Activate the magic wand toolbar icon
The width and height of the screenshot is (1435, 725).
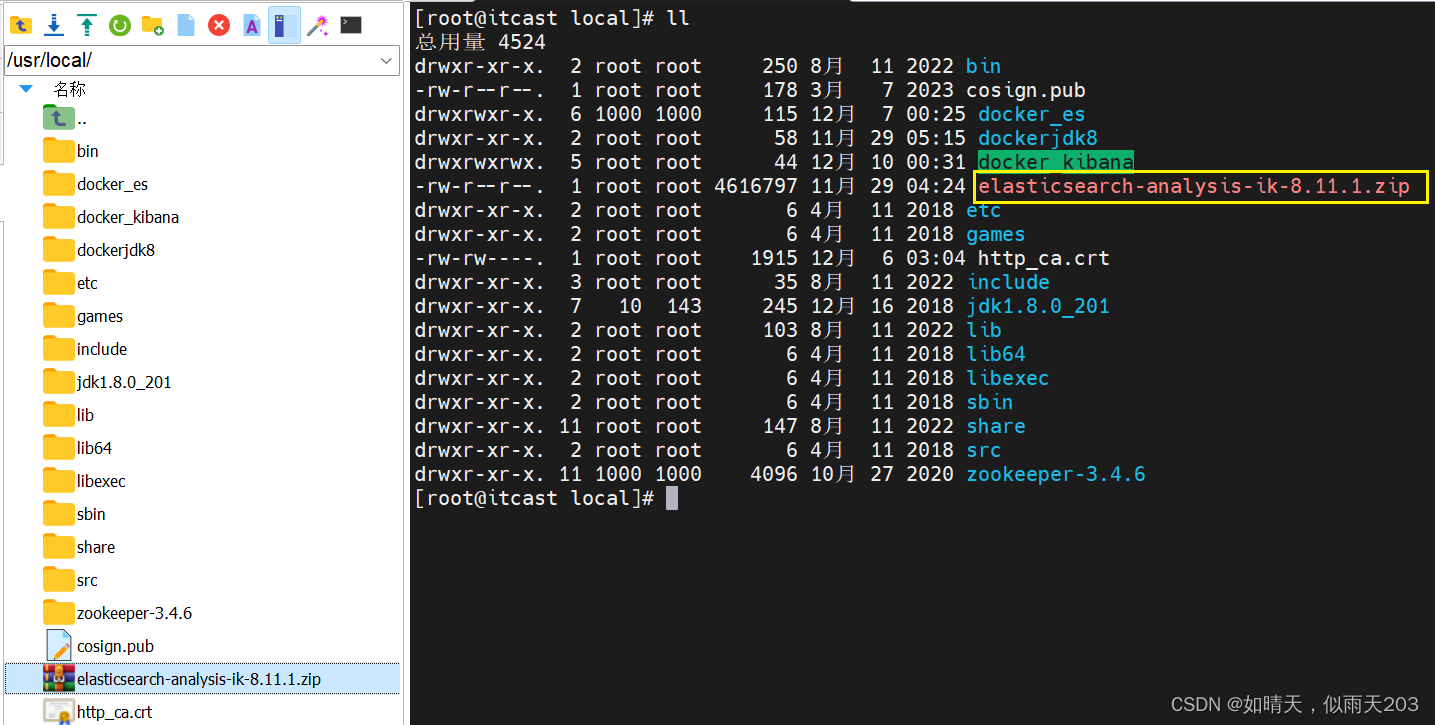318,25
